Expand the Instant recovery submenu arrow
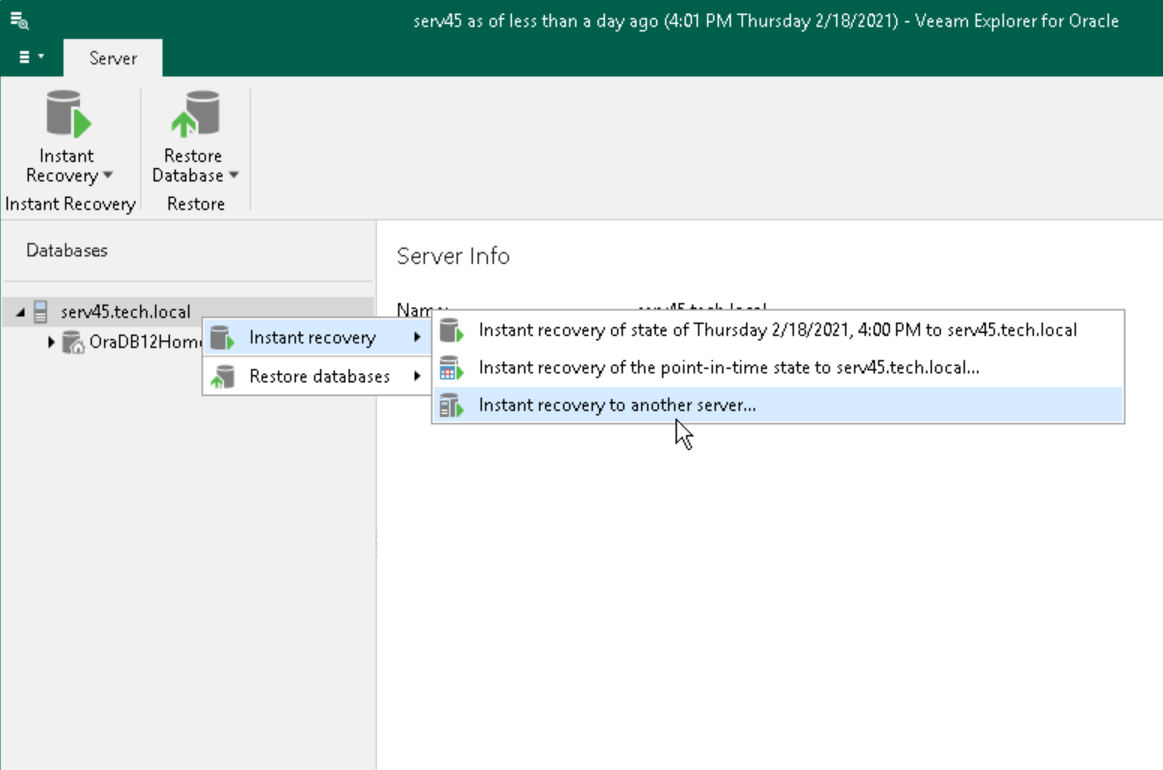Image resolution: width=1163 pixels, height=770 pixels. point(418,338)
